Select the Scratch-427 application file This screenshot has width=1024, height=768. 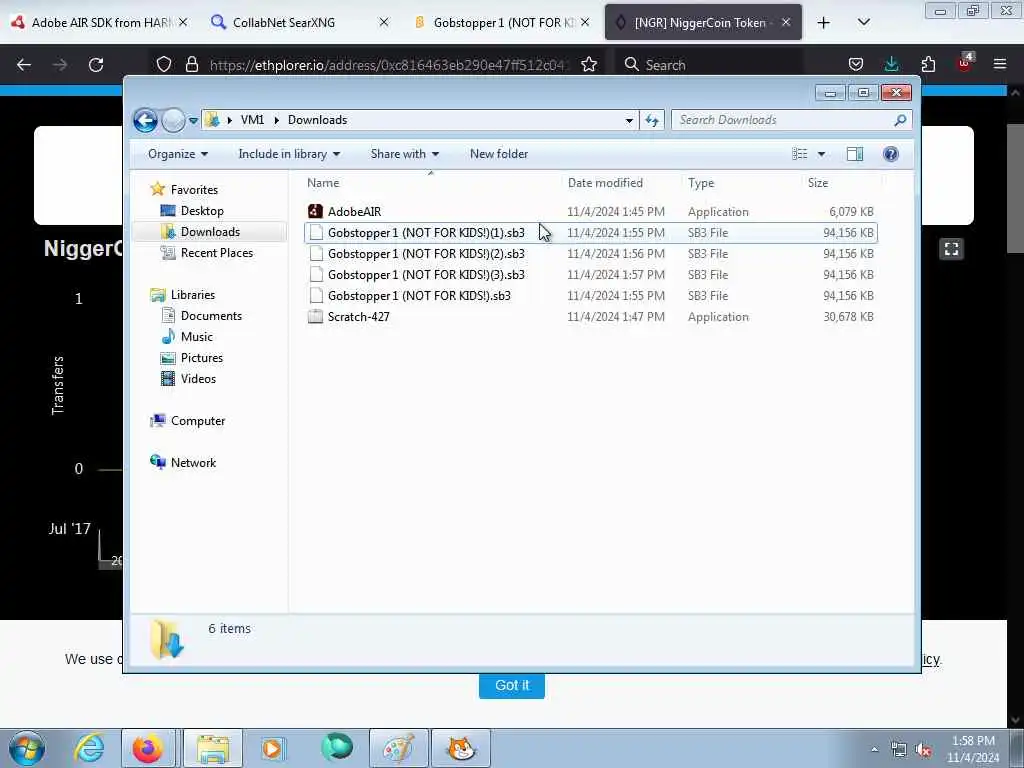point(590,317)
